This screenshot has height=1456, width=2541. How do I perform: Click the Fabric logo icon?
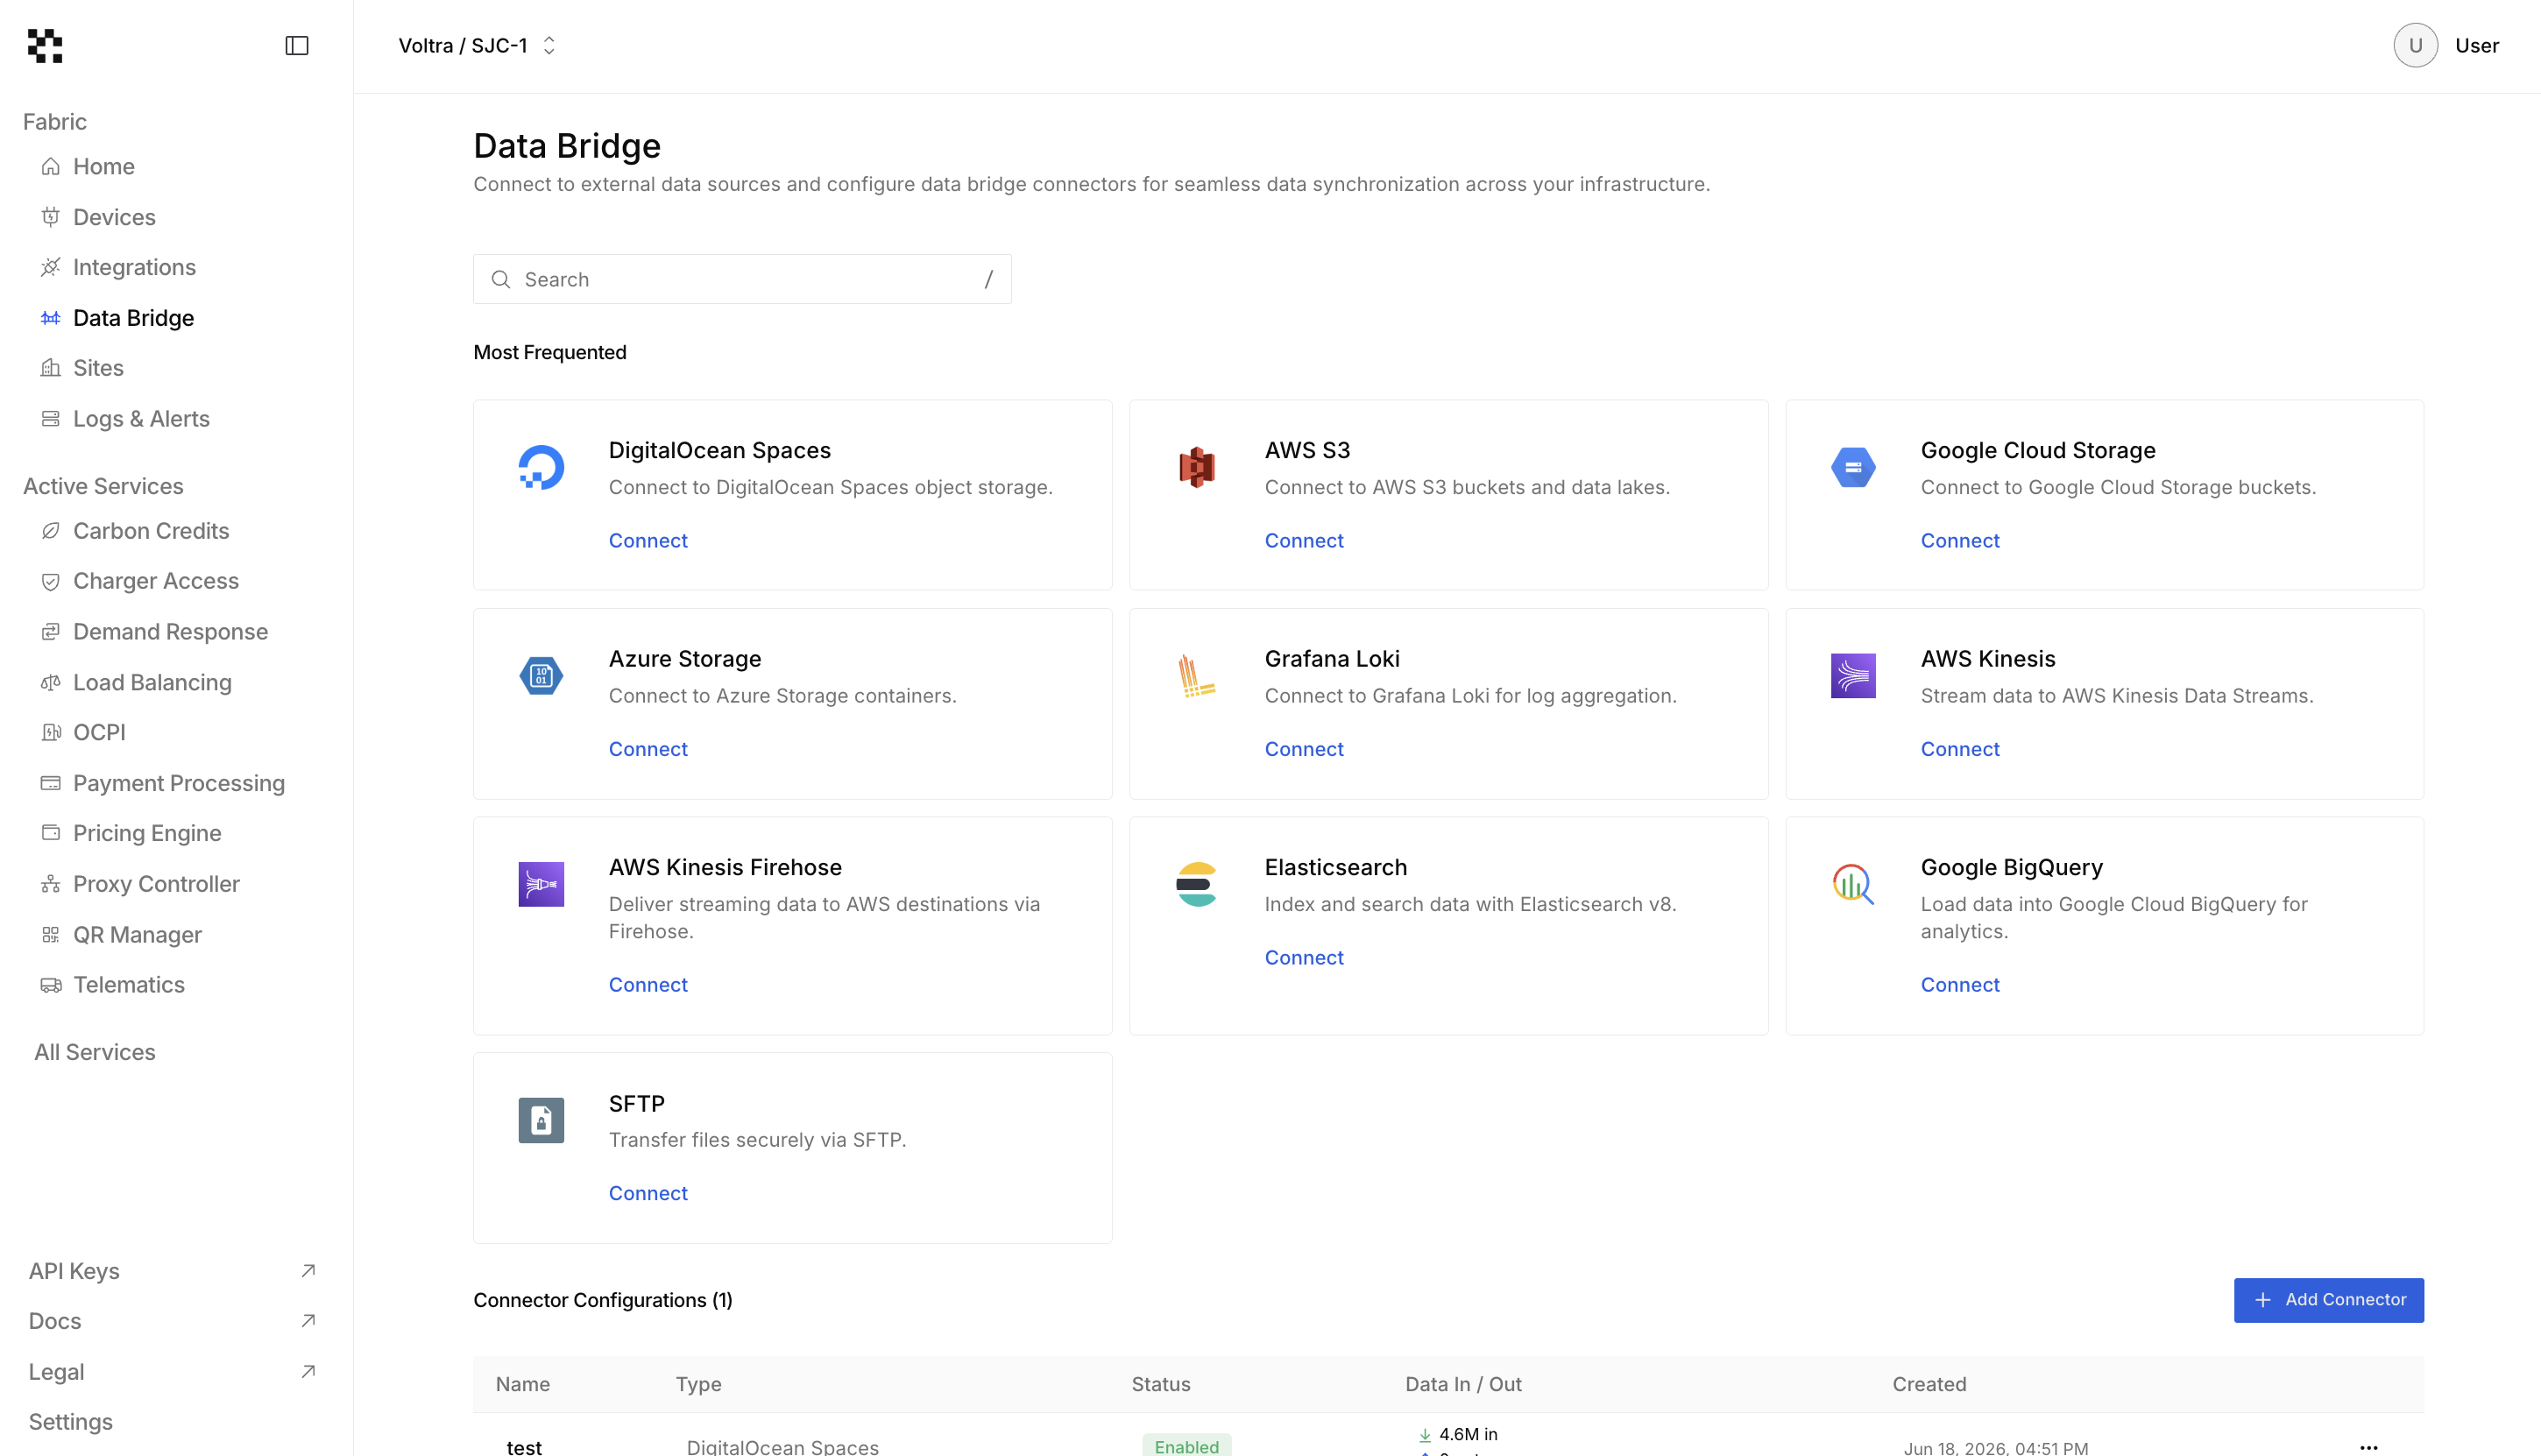[45, 46]
